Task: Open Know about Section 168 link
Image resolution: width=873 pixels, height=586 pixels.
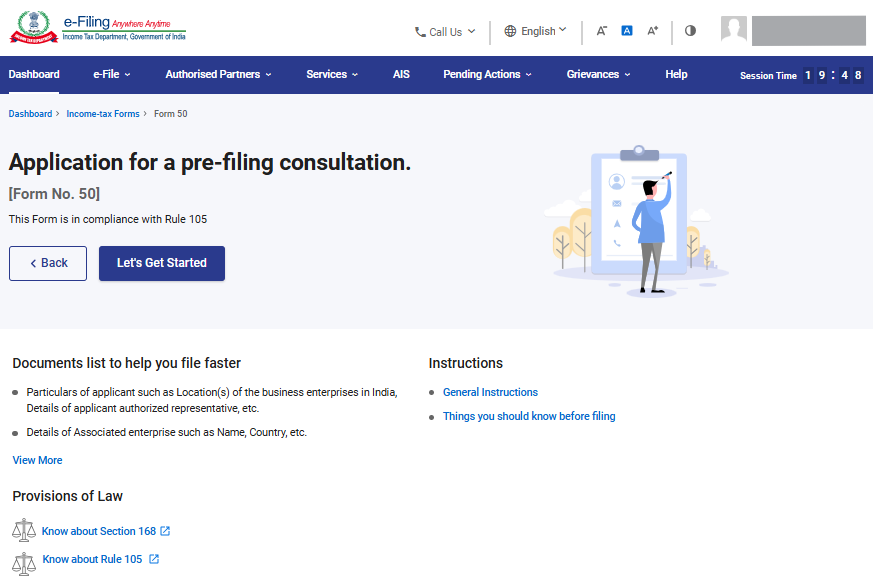Action: point(99,531)
